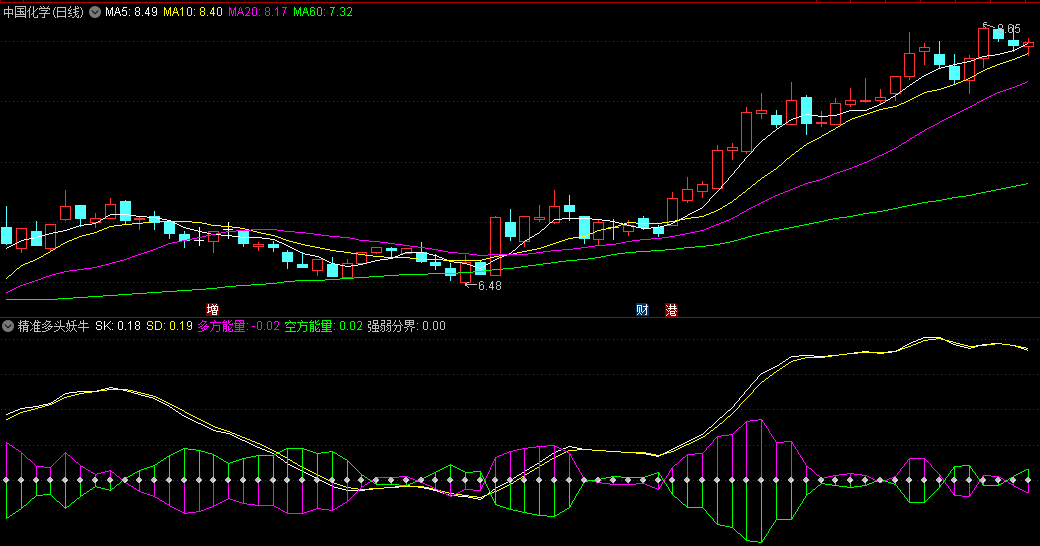Image resolution: width=1040 pixels, height=546 pixels.
Task: Click the 精准多头妖牛 indicator name
Action: [53, 326]
